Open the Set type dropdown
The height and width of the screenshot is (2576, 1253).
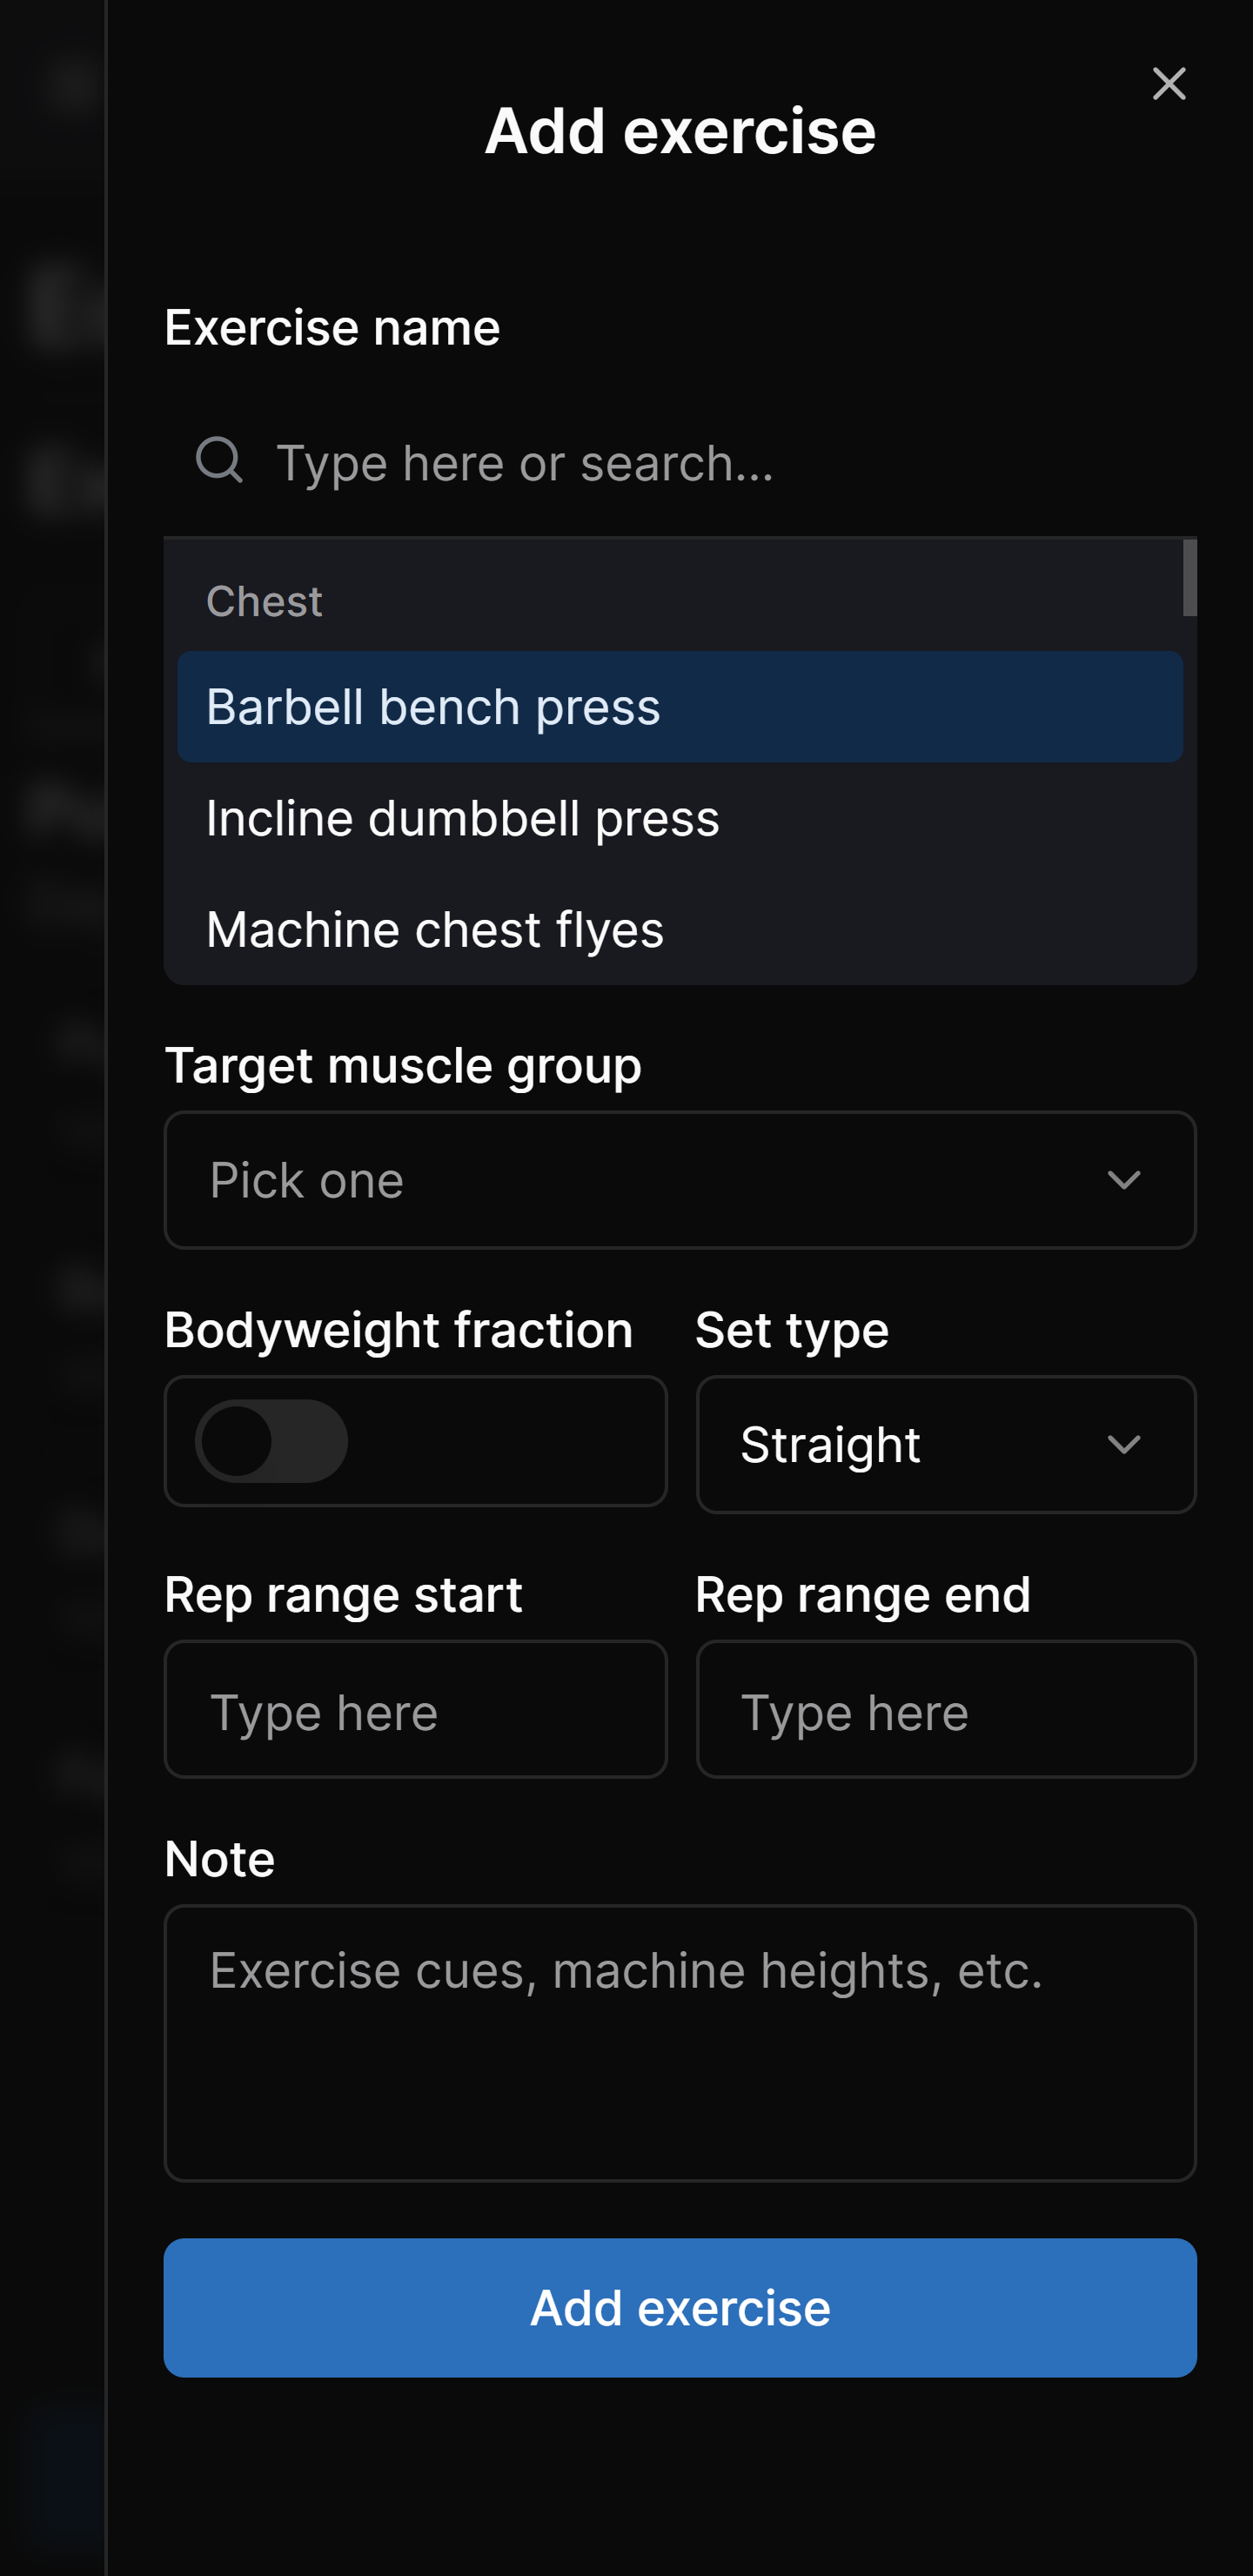pyautogui.click(x=945, y=1445)
